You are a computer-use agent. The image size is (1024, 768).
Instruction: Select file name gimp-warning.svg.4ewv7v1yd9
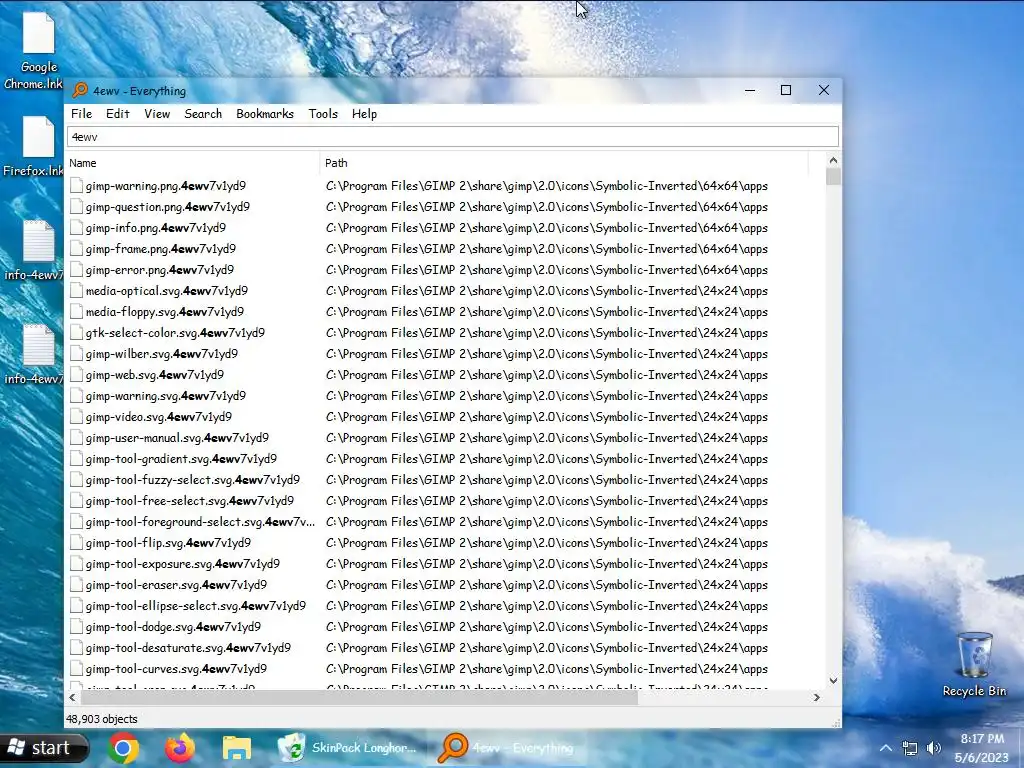[166, 396]
